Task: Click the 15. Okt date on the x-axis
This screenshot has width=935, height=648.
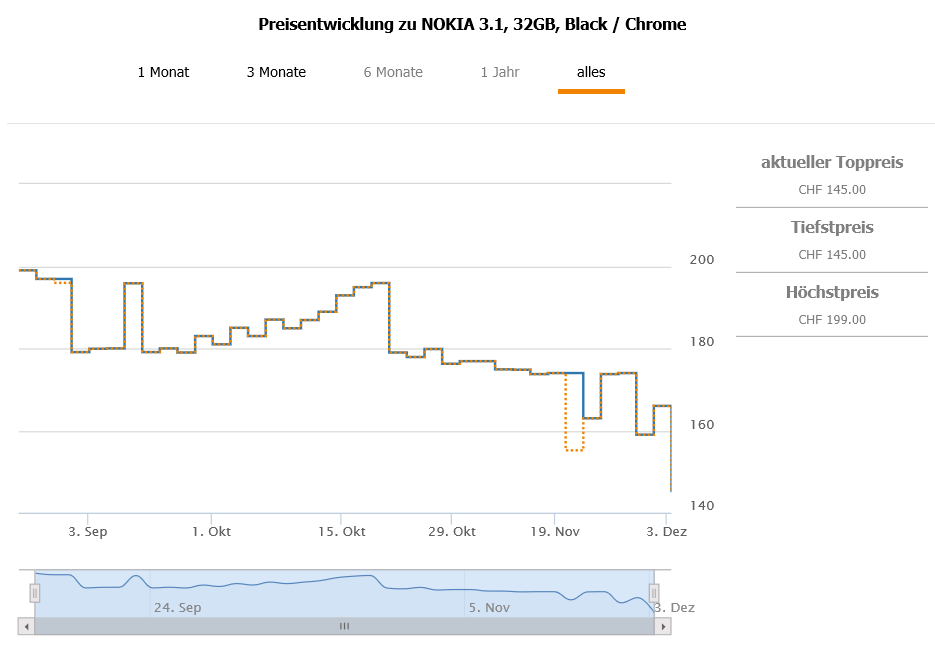Action: pos(342,531)
